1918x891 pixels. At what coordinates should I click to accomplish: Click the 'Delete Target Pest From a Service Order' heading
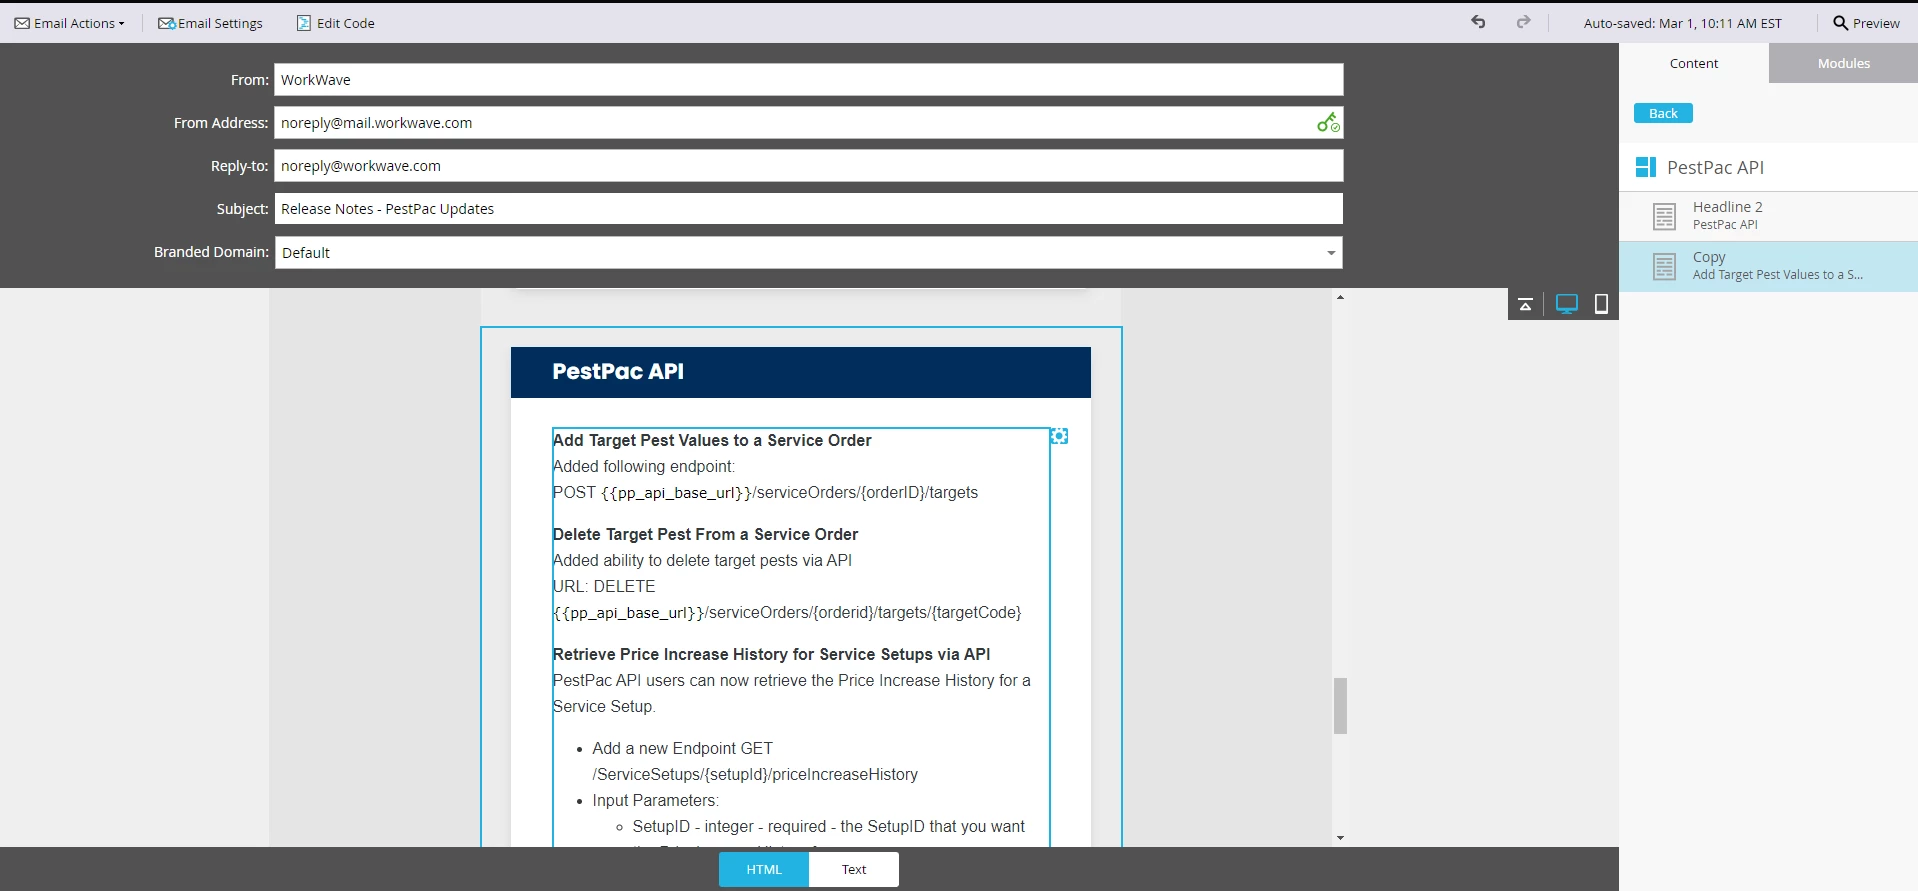(705, 534)
